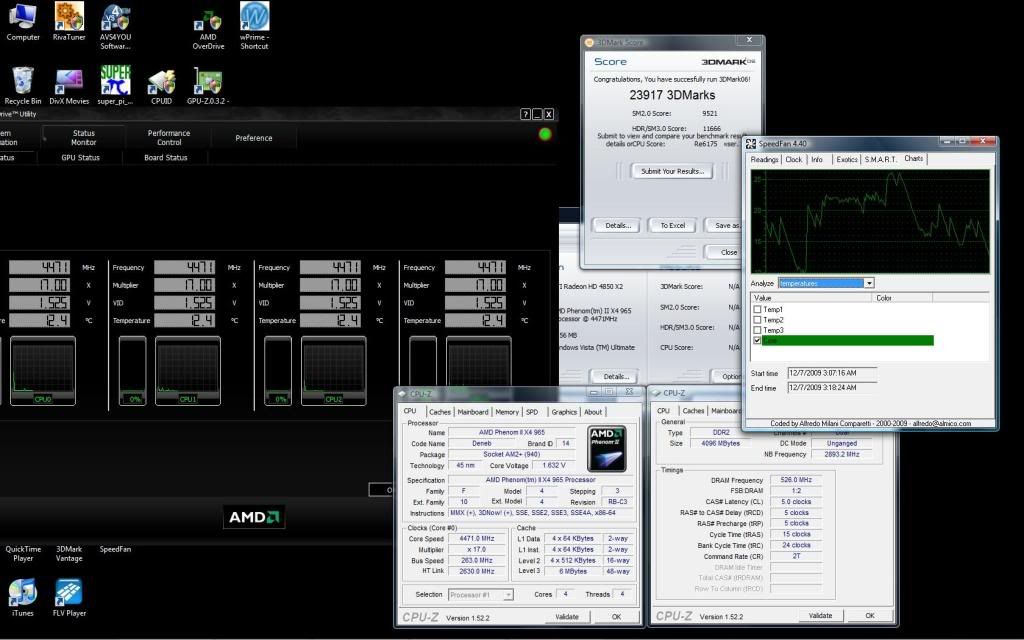Screen dimensions: 1024x640
Task: Enable the Temp1 checkbox in SpeedFan
Action: coord(757,310)
